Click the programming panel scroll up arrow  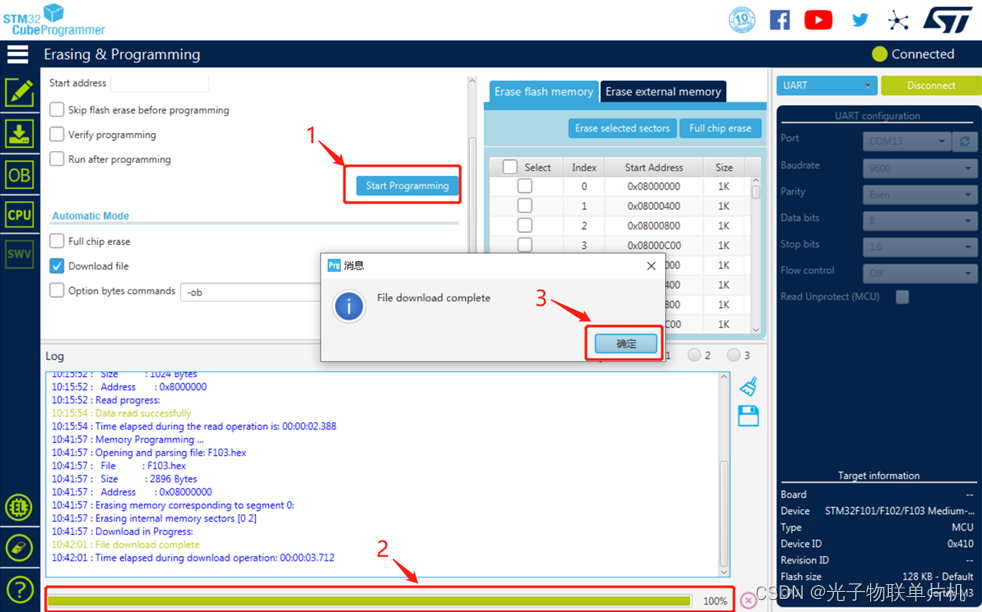[x=472, y=81]
